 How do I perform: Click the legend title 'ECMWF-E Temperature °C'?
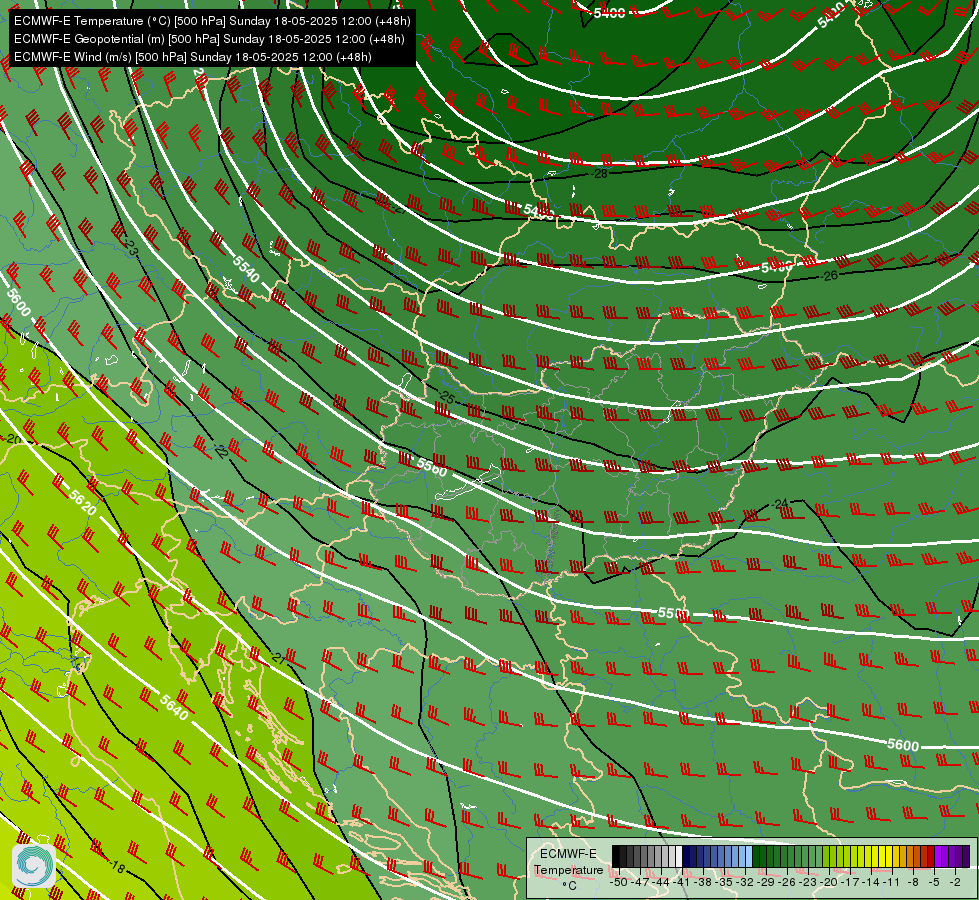(x=569, y=869)
